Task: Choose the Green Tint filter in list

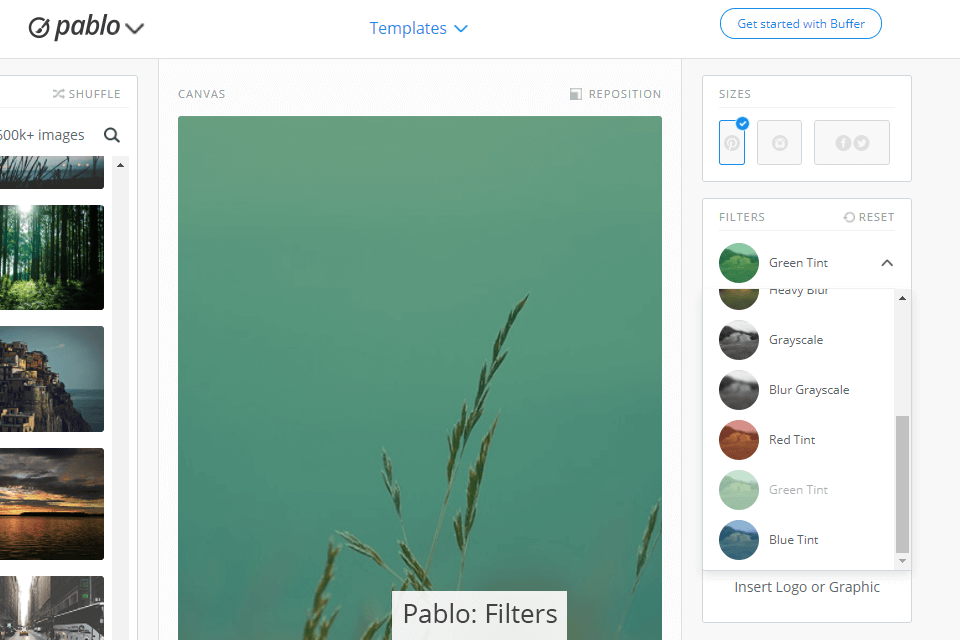Action: click(x=798, y=489)
